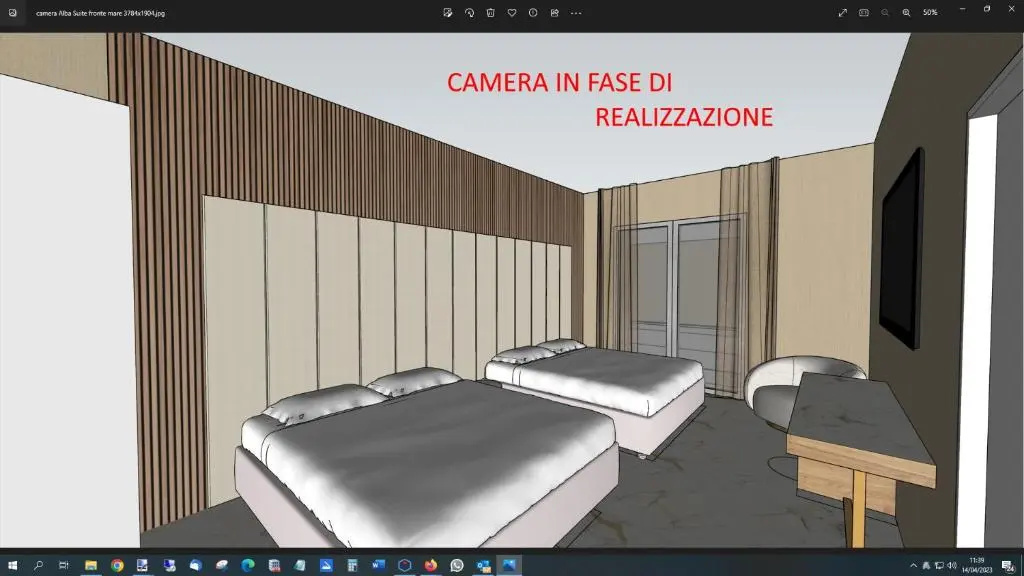Open the clock and date flyout

point(976,566)
